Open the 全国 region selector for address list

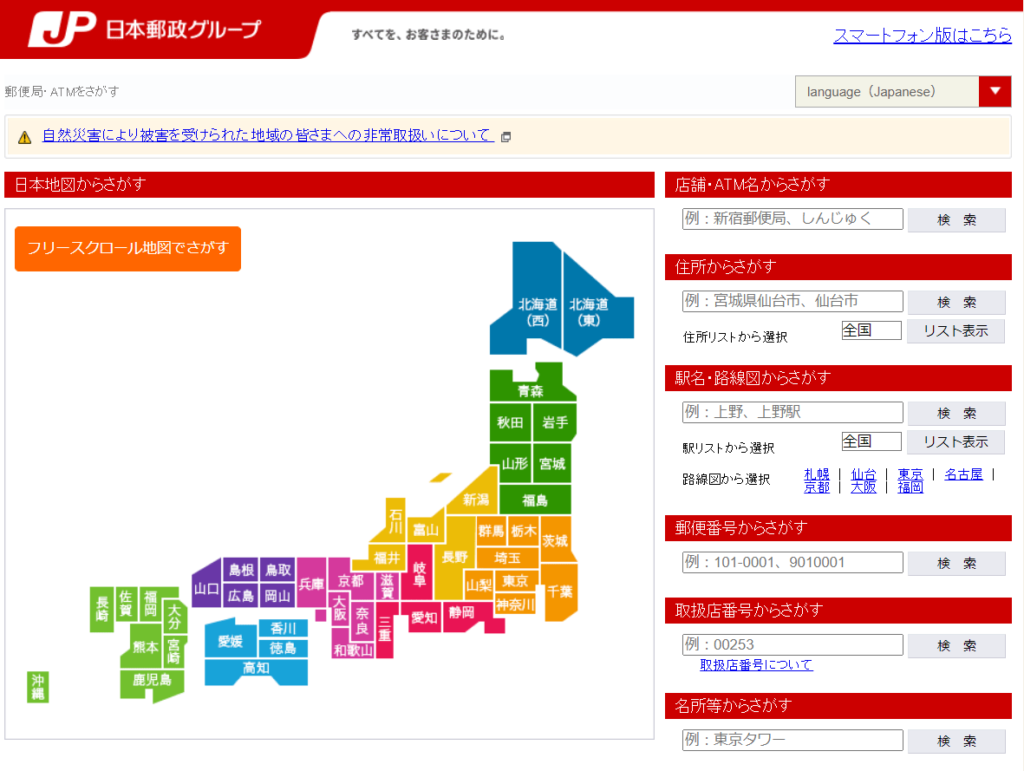871,329
